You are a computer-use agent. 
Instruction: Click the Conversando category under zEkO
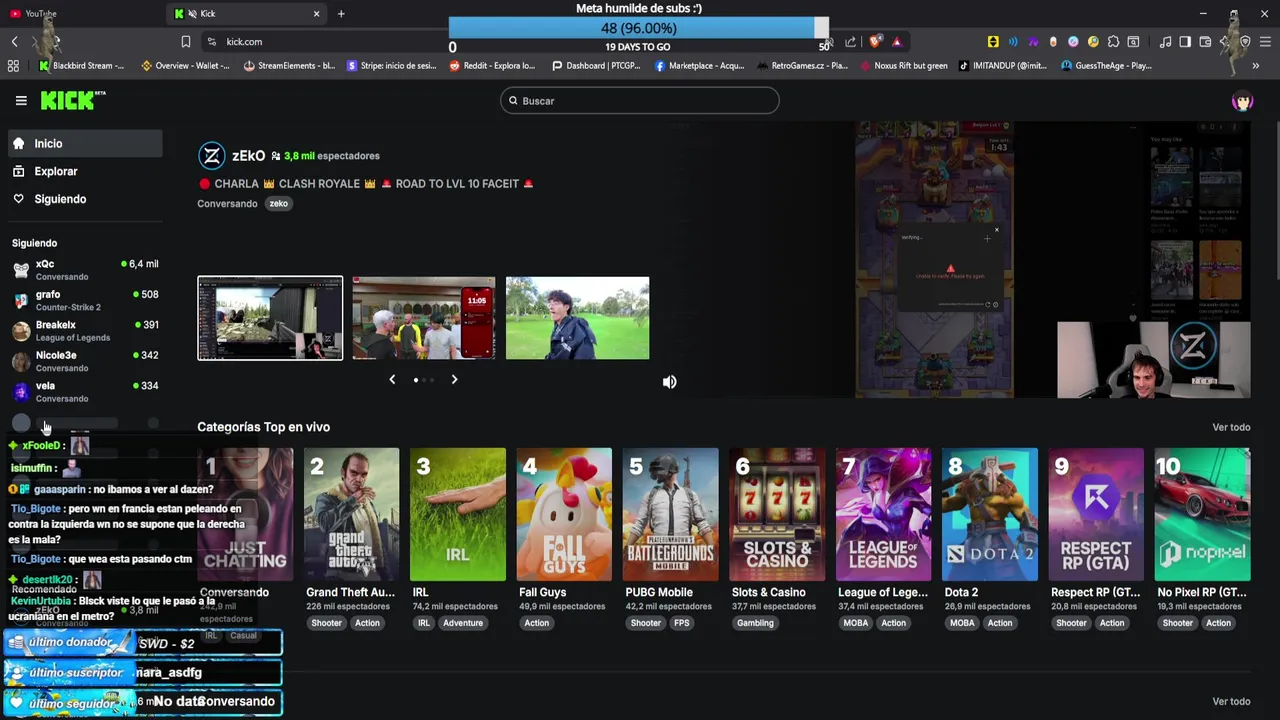227,204
